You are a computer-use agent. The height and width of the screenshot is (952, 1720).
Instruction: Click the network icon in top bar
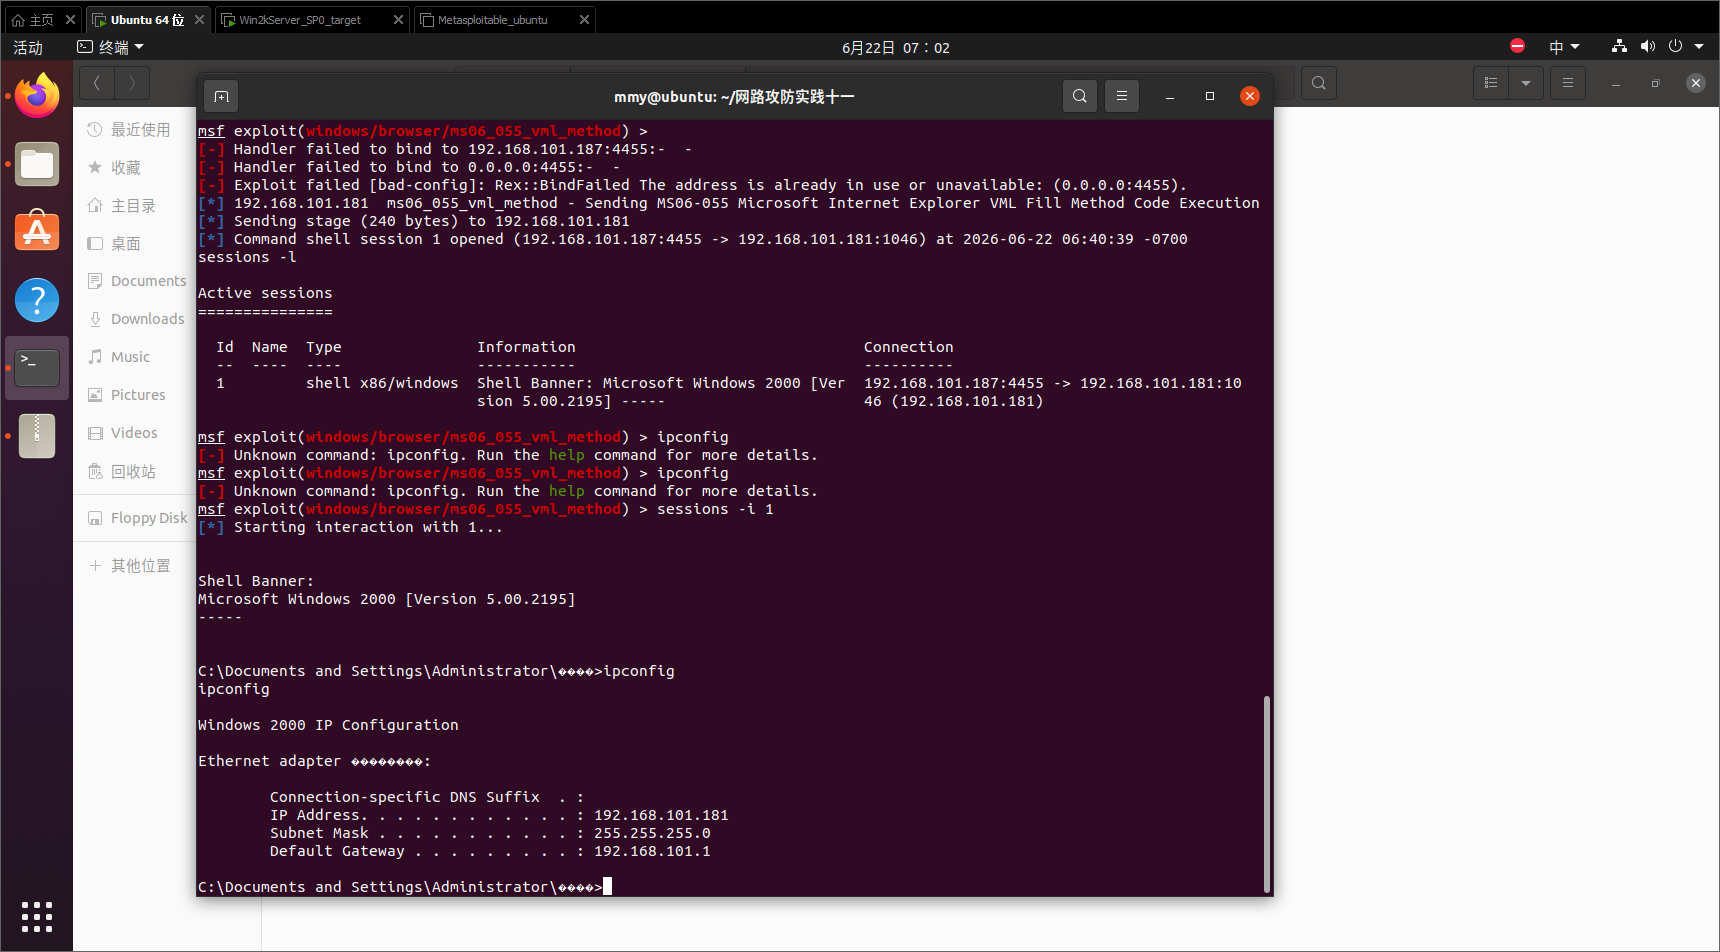[1619, 47]
